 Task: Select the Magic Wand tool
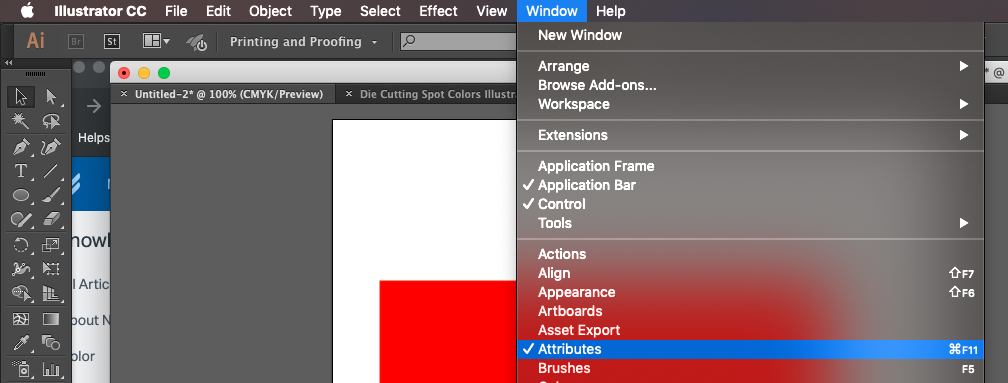[x=21, y=121]
